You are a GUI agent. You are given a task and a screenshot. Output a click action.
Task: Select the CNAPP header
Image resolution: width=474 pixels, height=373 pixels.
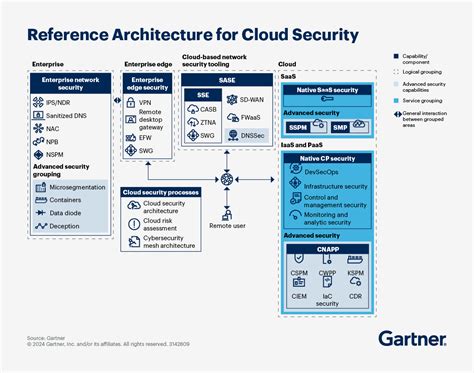[328, 249]
